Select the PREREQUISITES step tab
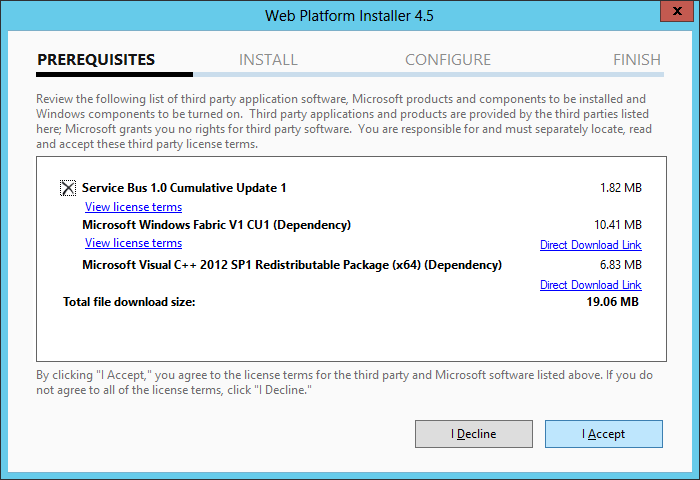Screen dimensions: 700x480 pyautogui.click(x=96, y=59)
